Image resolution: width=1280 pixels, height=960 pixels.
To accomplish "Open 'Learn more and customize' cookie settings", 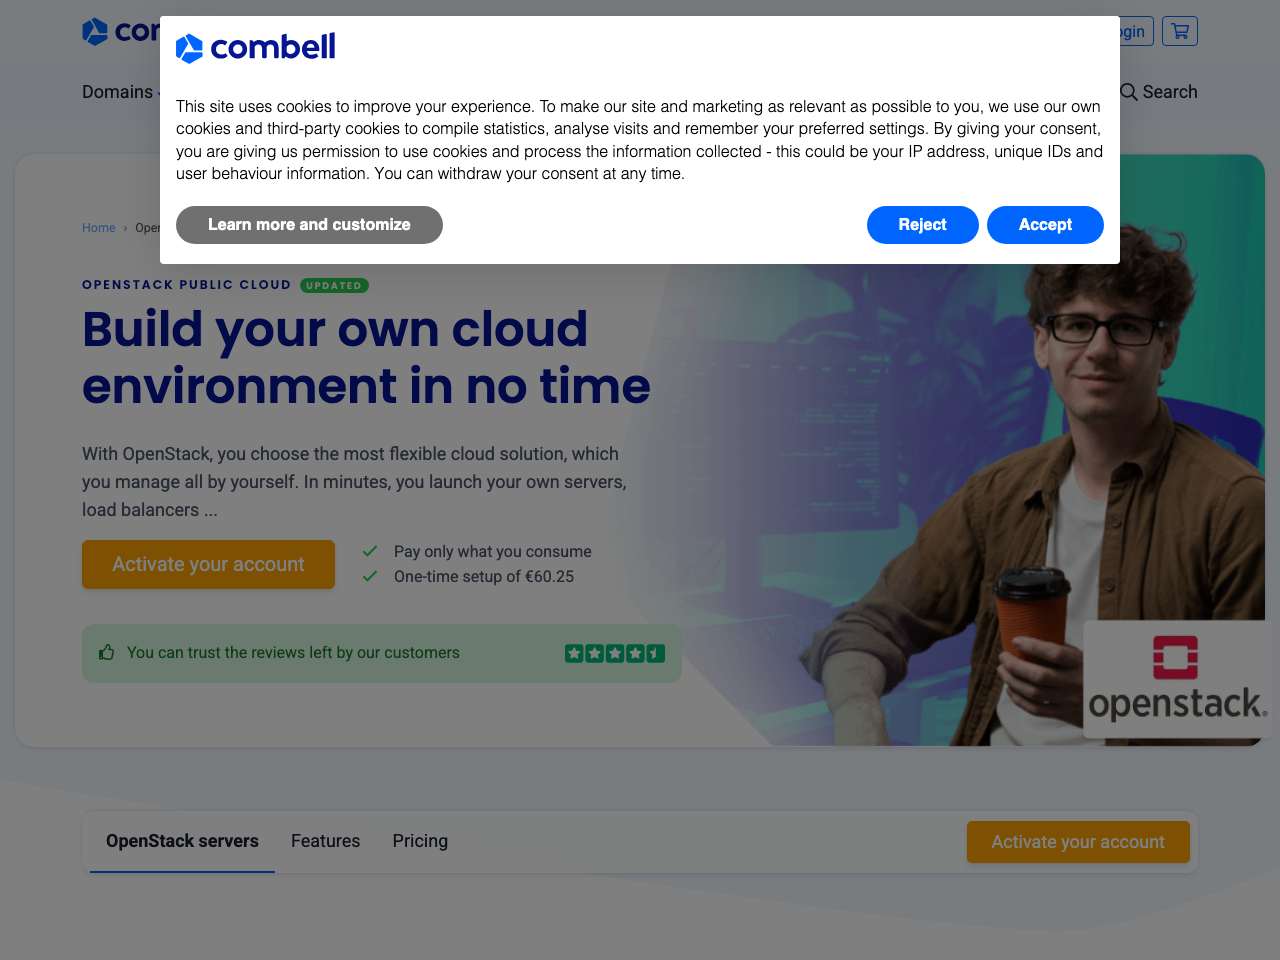I will (309, 224).
